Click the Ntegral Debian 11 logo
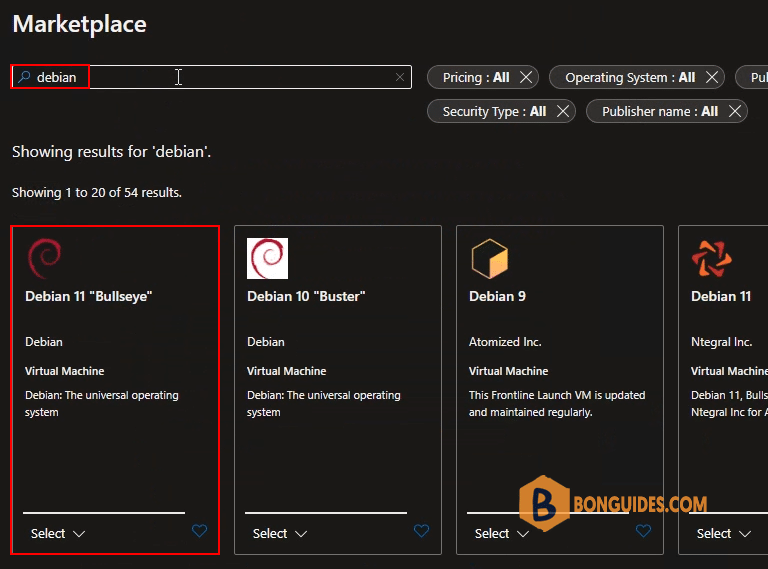Image resolution: width=768 pixels, height=569 pixels. click(x=711, y=258)
